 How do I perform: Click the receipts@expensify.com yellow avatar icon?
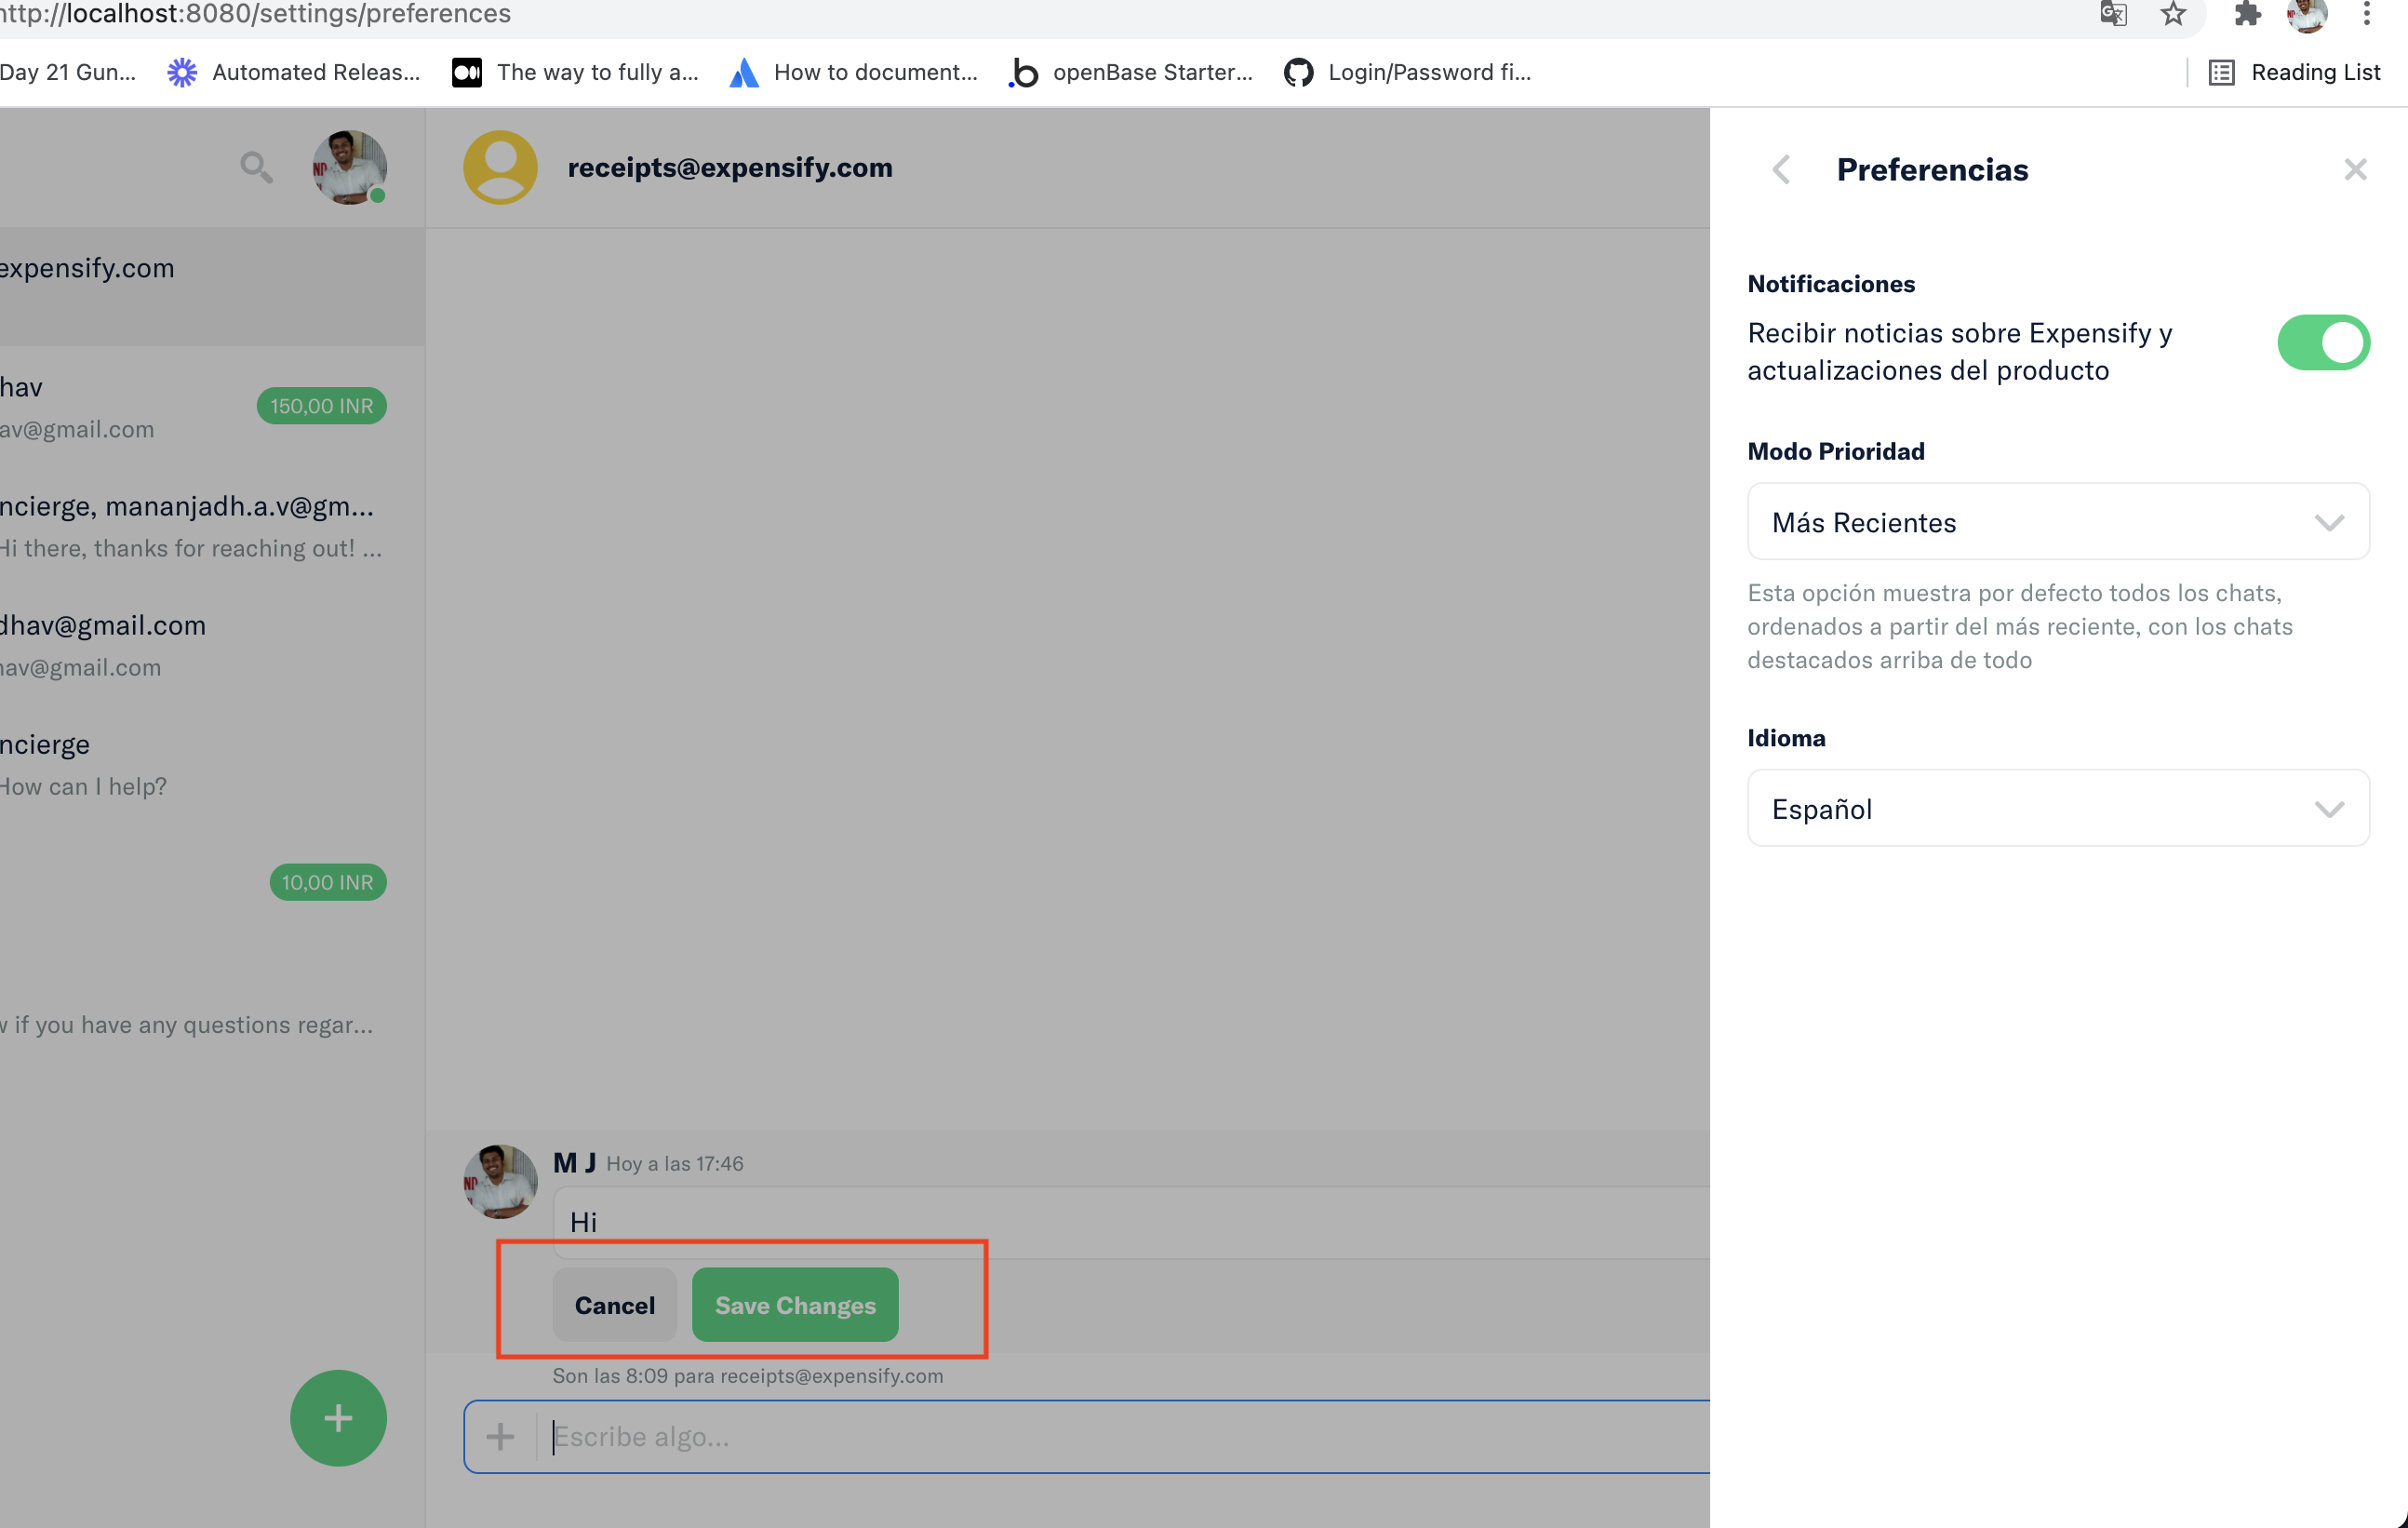click(x=500, y=167)
